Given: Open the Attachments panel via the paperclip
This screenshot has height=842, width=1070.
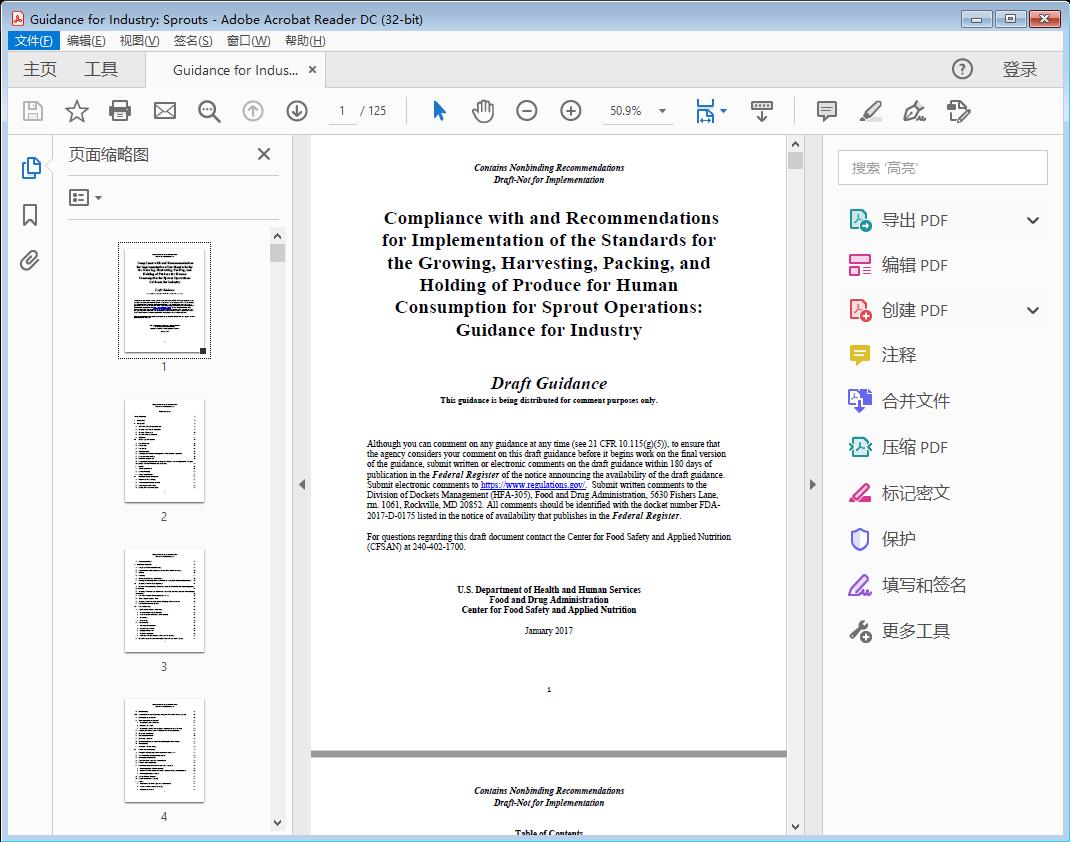Looking at the screenshot, I should [x=30, y=260].
